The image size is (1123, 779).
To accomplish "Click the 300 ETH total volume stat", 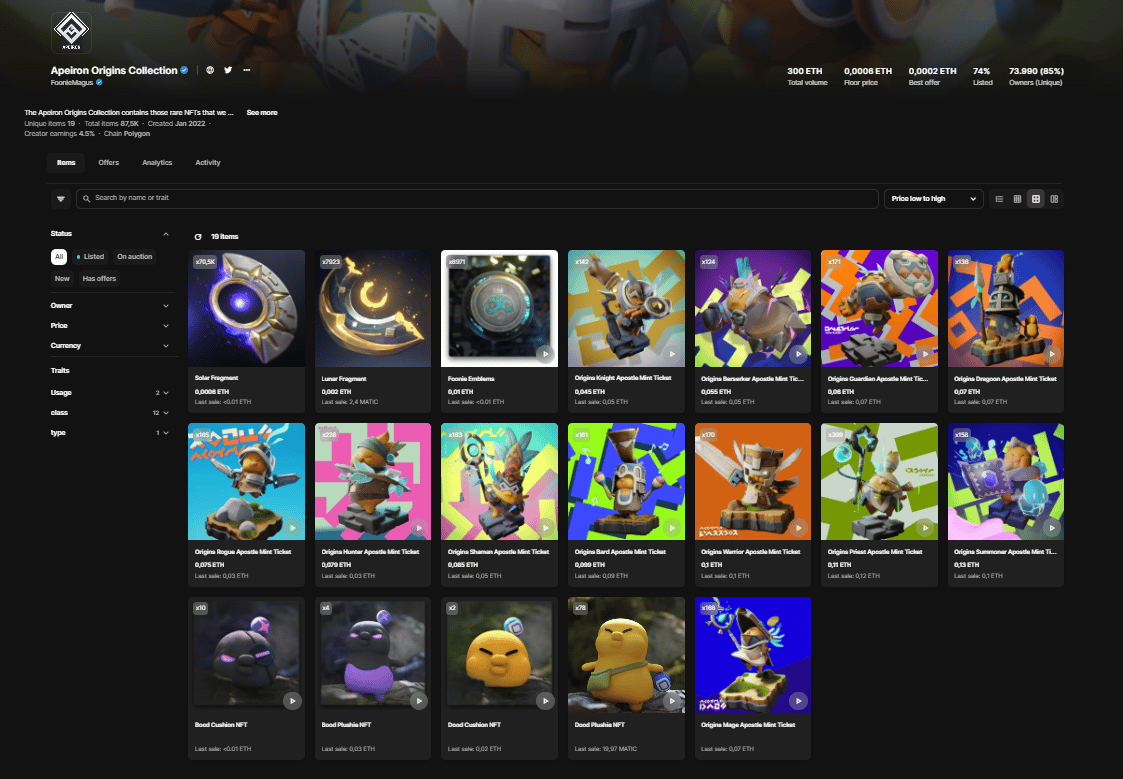I will [x=807, y=76].
